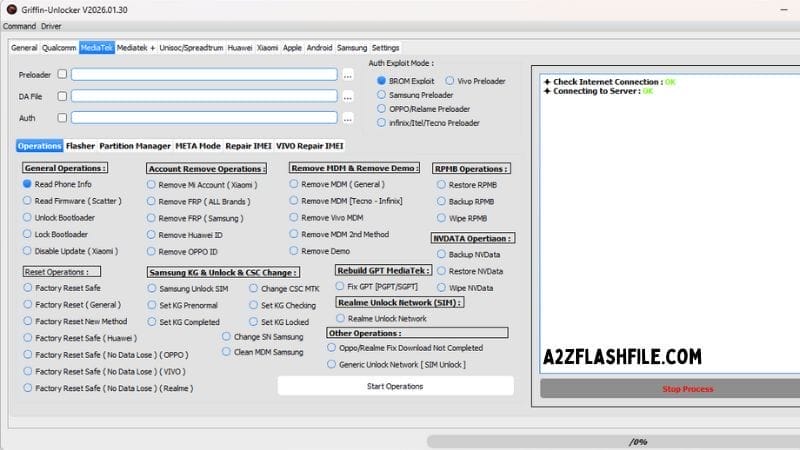This screenshot has height=450, width=800.
Task: Select Remove FRP ( ALL Brands )
Action: (x=198, y=202)
